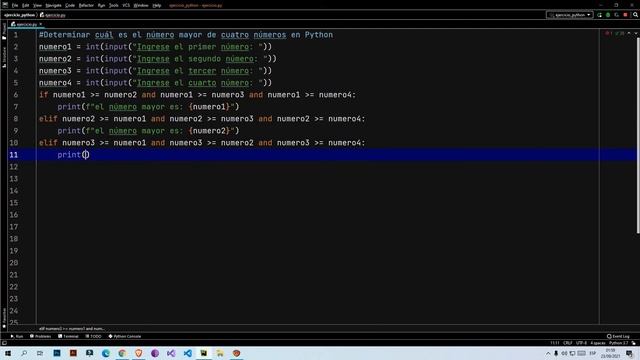Change the Python 3.7 interpreter
This screenshot has width=640, height=360.
(619, 343)
